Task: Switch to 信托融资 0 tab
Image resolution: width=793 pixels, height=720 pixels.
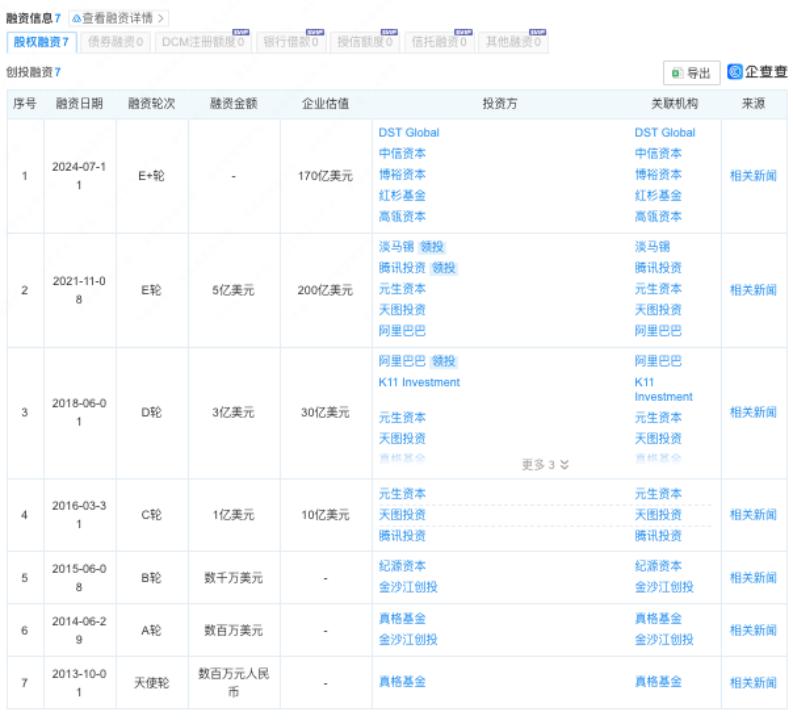Action: (x=438, y=42)
